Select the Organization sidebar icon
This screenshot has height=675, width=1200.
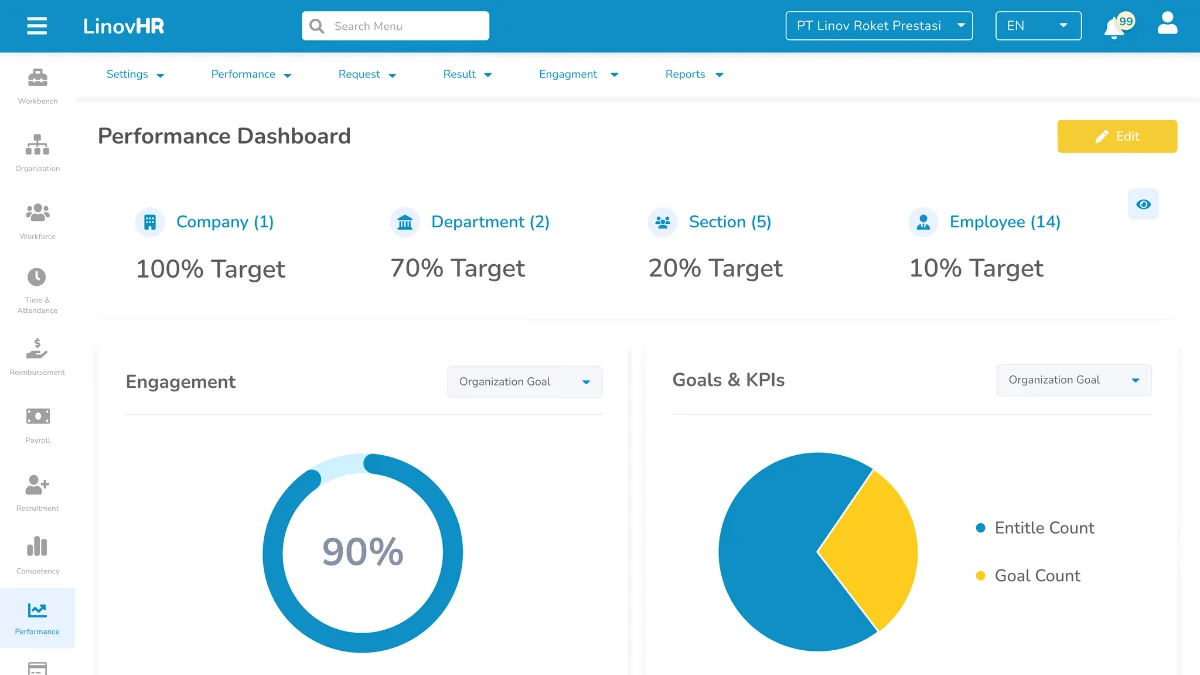pyautogui.click(x=37, y=146)
